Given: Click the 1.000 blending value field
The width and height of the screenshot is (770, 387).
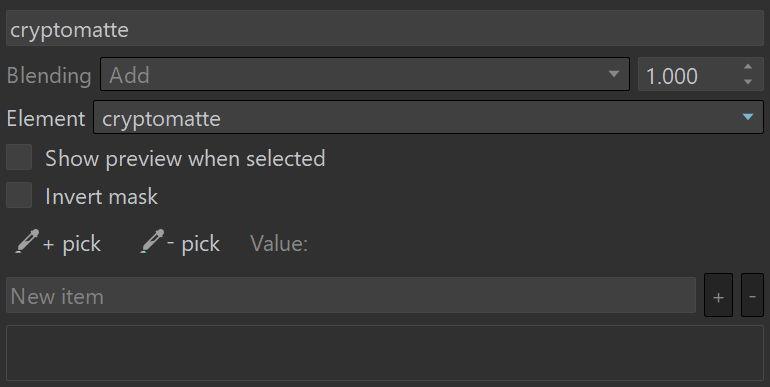Looking at the screenshot, I should coord(689,74).
